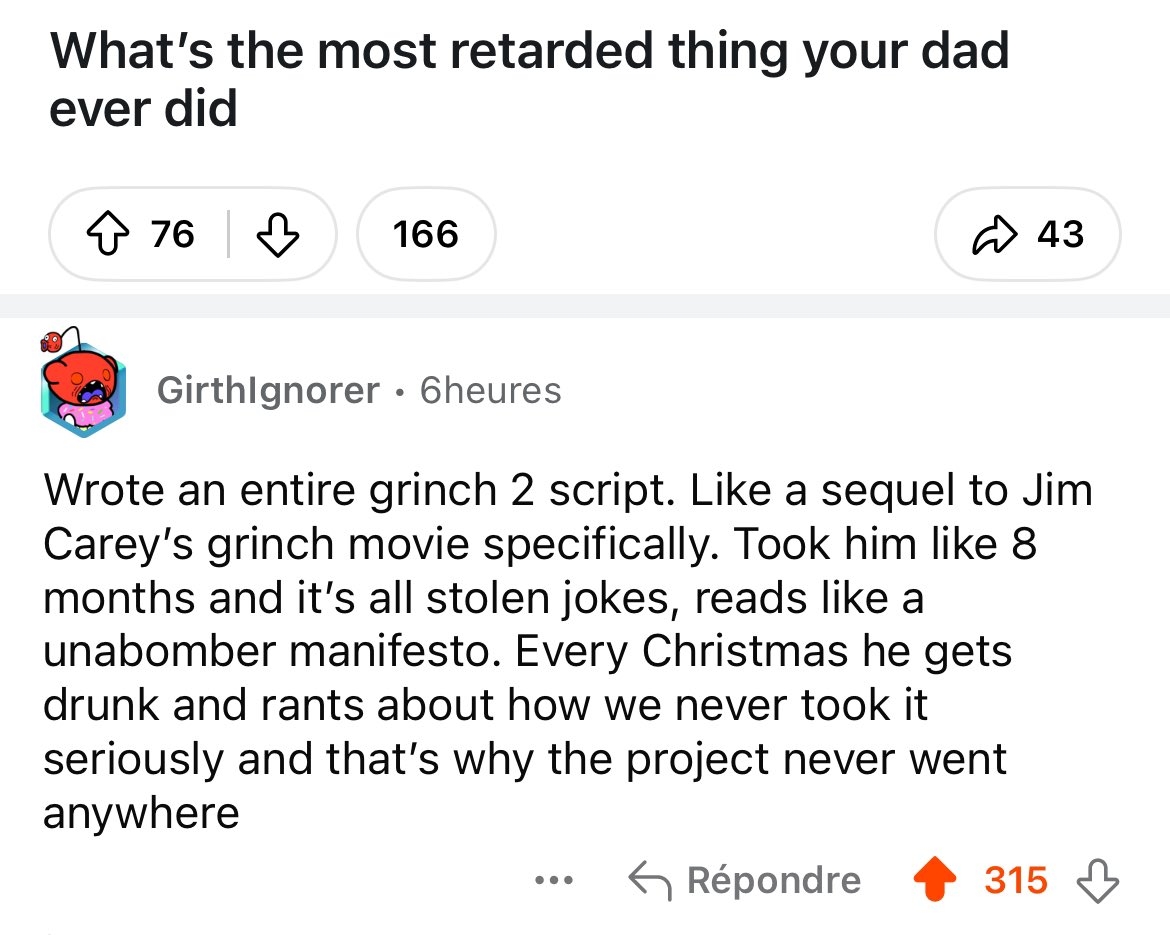Downvote the post about dads
Image resolution: width=1170 pixels, height=935 pixels.
point(278,235)
